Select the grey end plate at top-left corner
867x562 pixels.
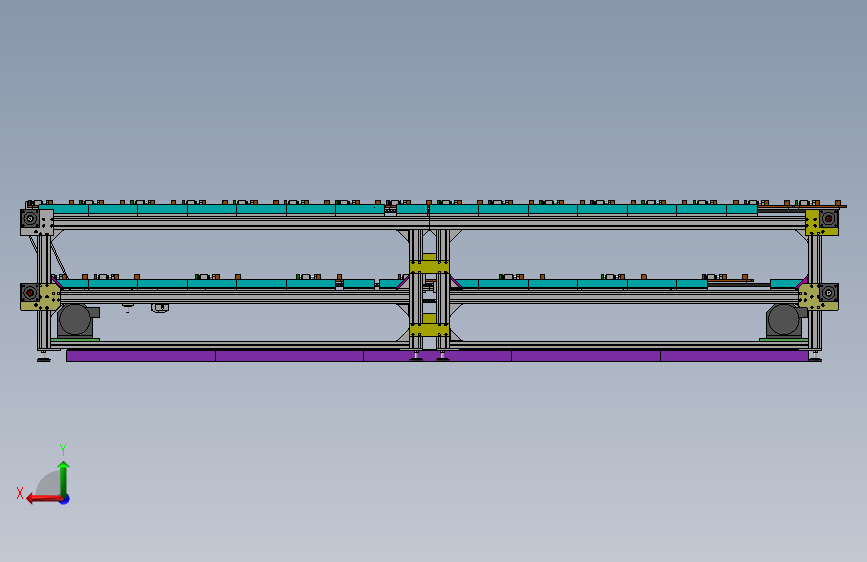click(x=46, y=222)
